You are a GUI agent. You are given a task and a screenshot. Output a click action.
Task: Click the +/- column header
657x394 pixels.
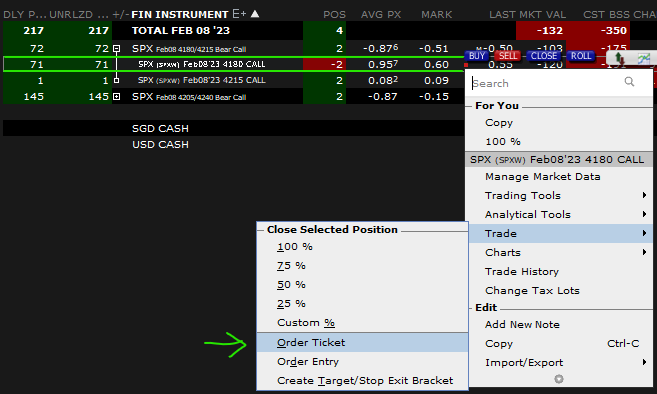click(121, 15)
